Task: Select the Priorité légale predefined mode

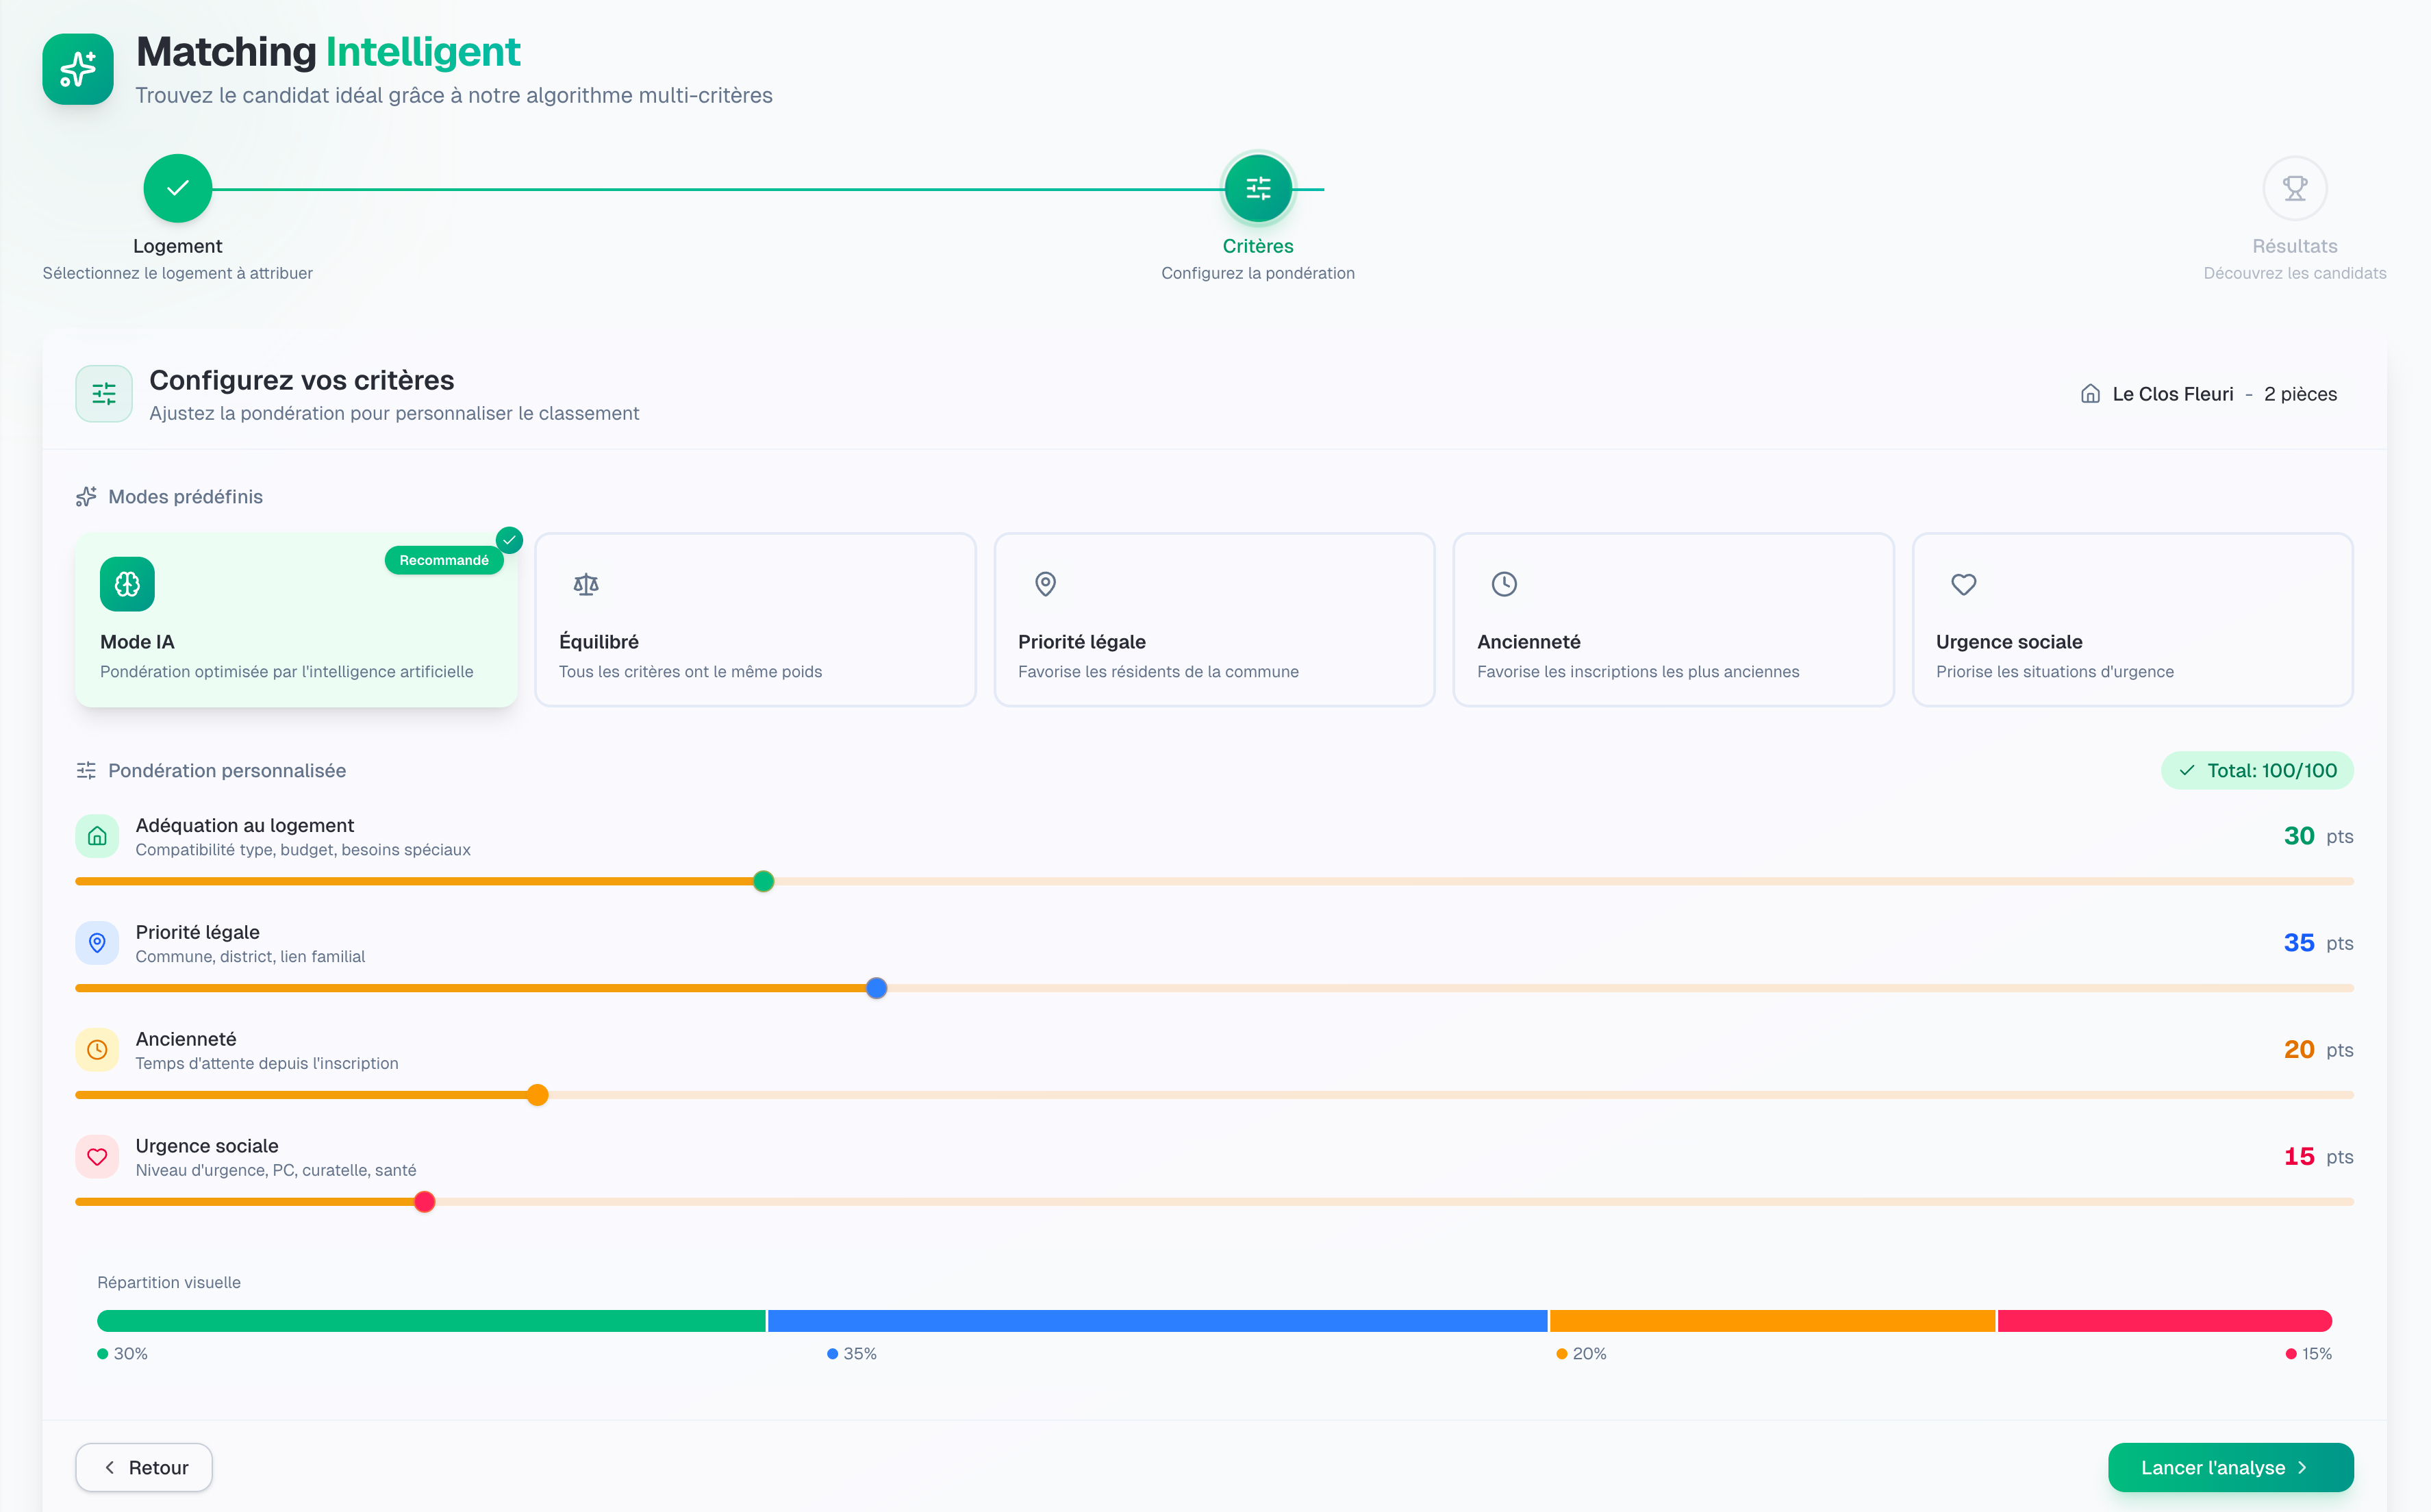Action: (1214, 620)
